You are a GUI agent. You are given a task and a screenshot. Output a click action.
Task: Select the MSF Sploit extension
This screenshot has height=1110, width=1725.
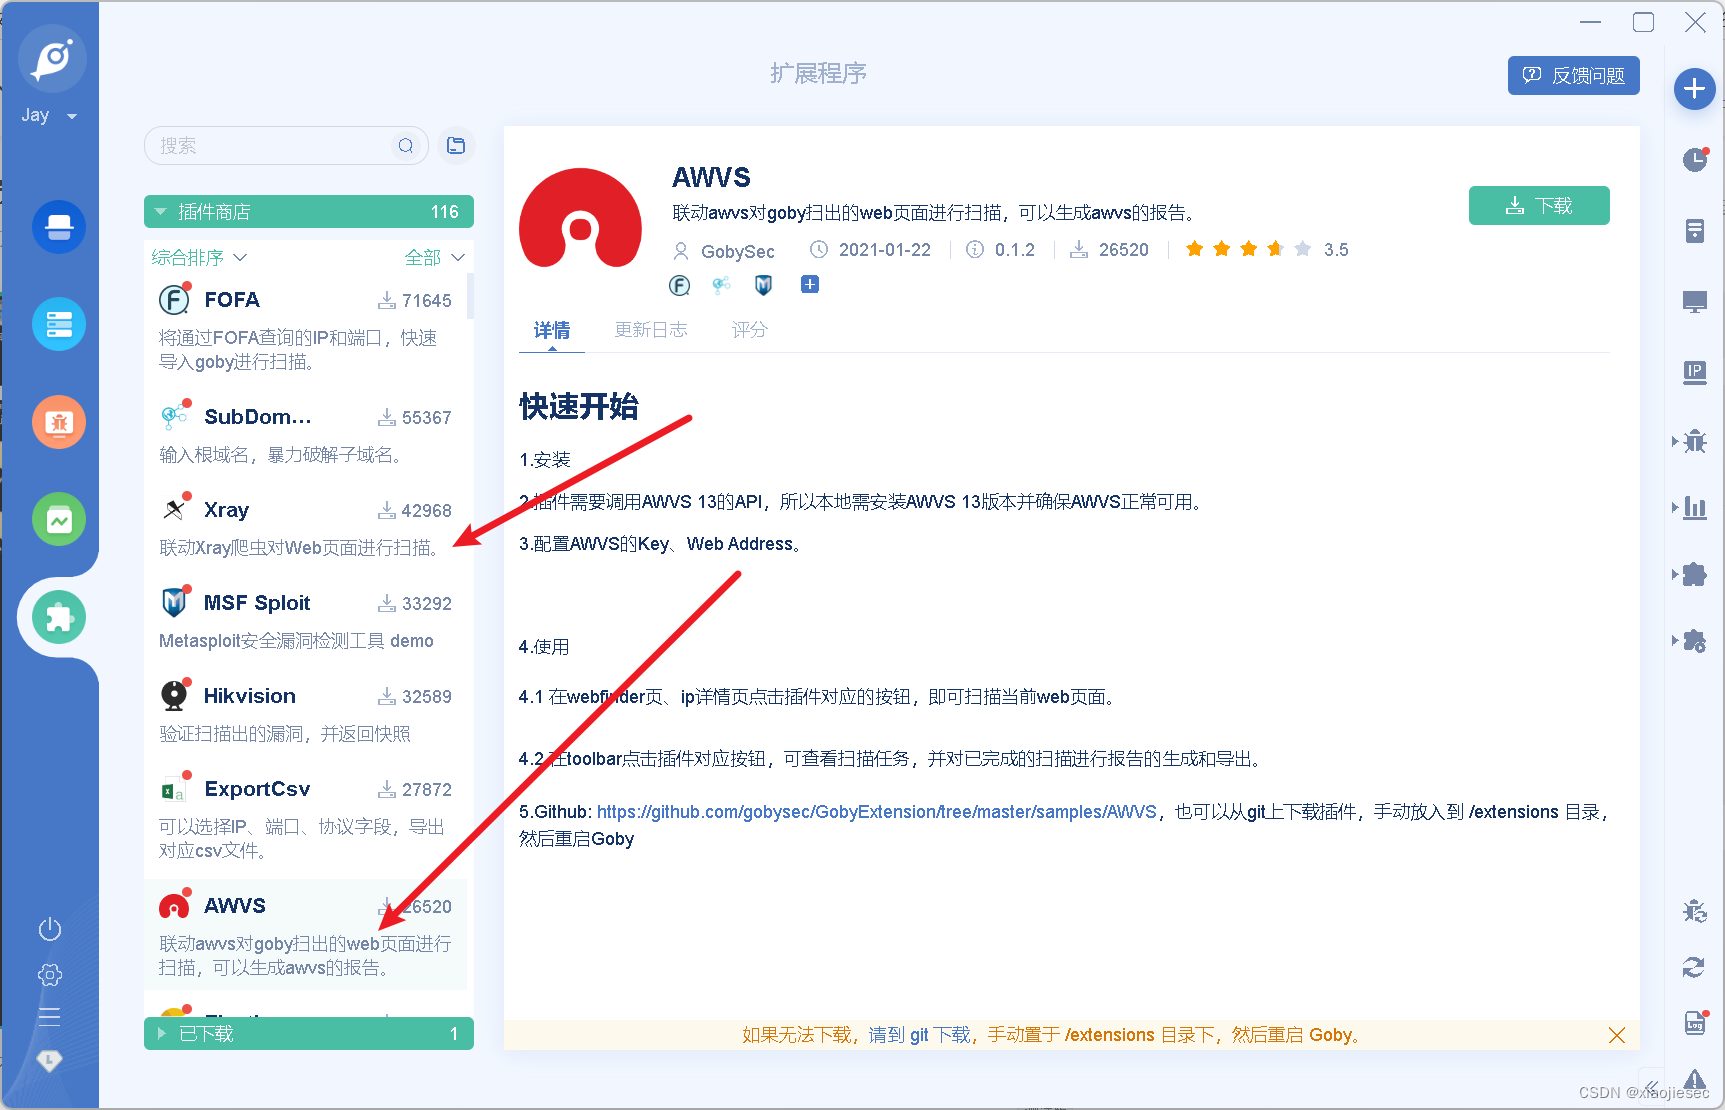click(306, 619)
